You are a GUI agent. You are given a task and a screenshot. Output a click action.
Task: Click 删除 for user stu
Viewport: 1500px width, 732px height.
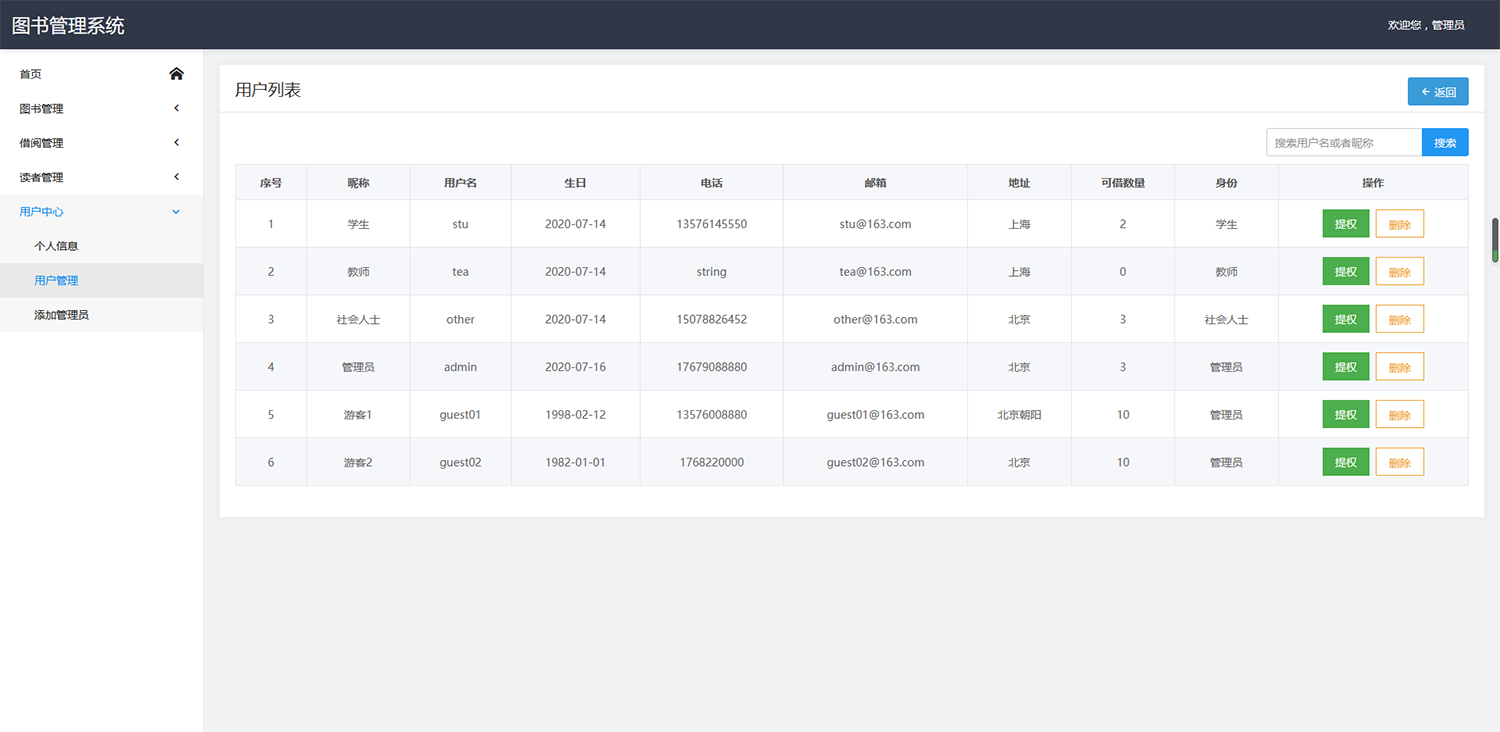[1400, 224]
